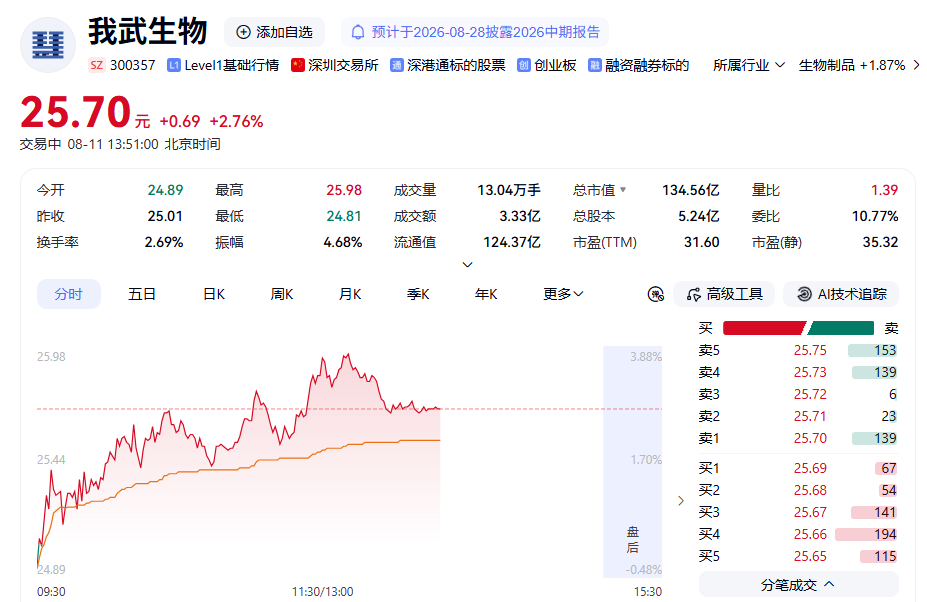
Task: Click the 量比 value 1.39
Action: (x=884, y=190)
